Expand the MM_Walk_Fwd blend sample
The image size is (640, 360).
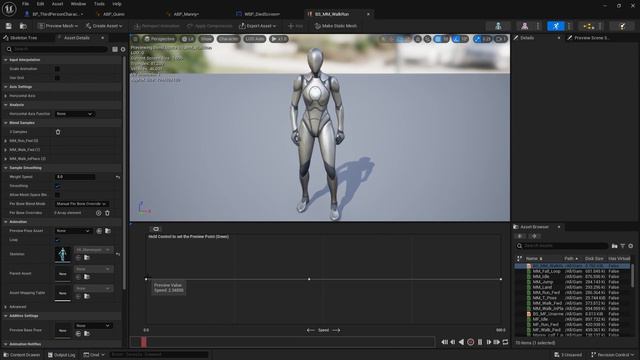6,150
